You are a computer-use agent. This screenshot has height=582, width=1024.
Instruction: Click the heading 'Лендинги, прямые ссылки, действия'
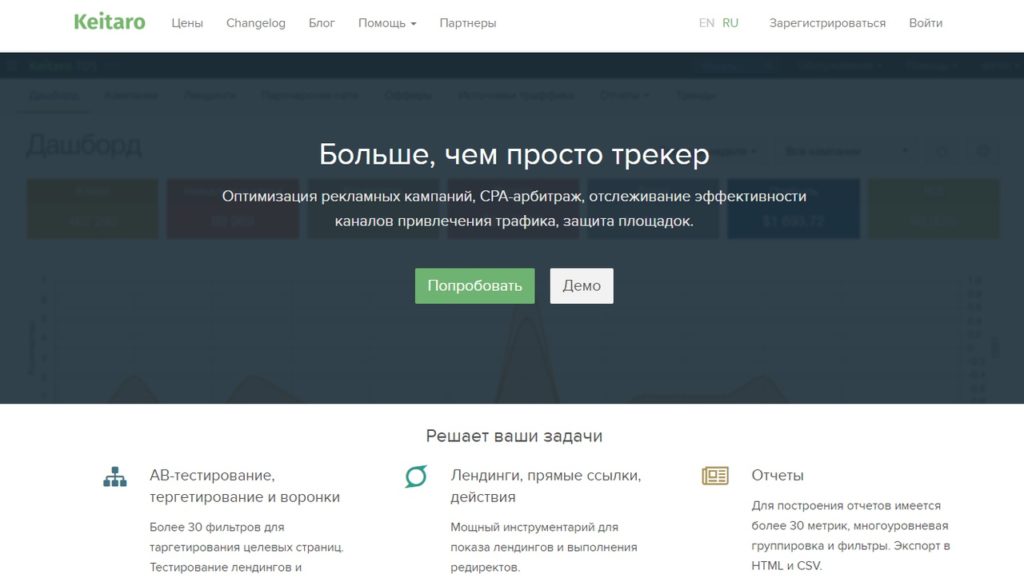(545, 485)
